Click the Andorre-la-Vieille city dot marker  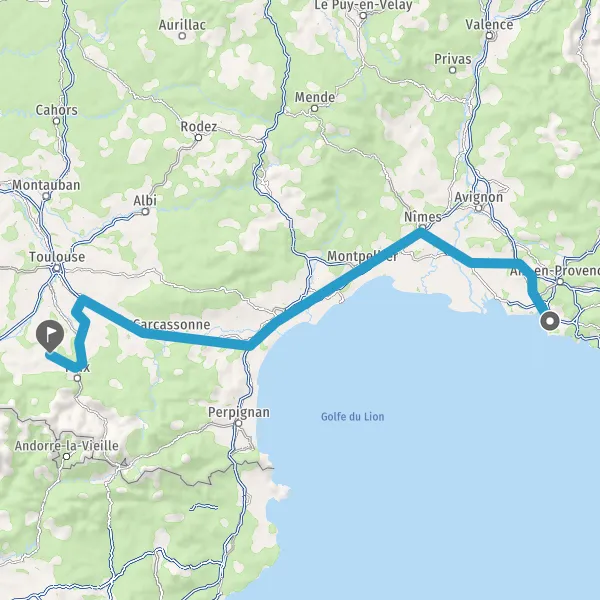[67, 457]
